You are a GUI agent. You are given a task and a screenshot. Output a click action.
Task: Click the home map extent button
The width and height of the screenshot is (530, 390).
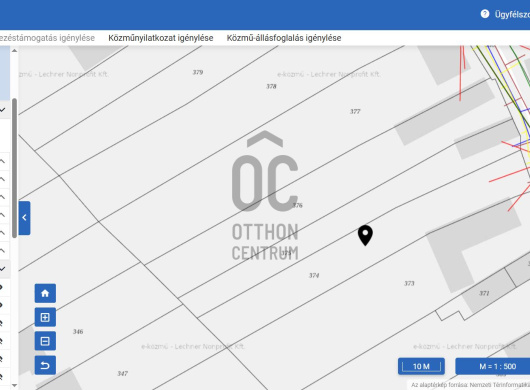pyautogui.click(x=45, y=293)
